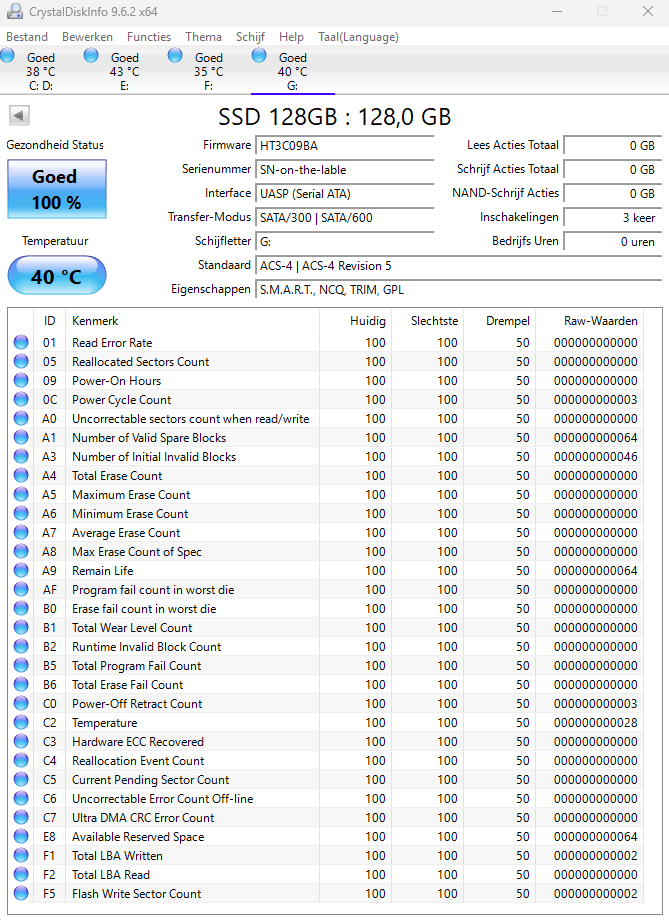Click the status orb for Number of Valid Spare Blocks

[x=21, y=437]
